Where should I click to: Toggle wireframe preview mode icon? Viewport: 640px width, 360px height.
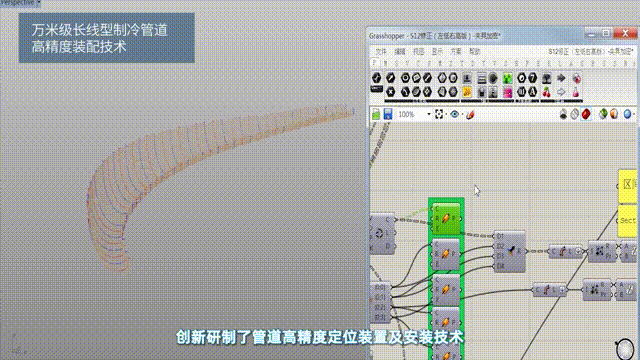575,114
